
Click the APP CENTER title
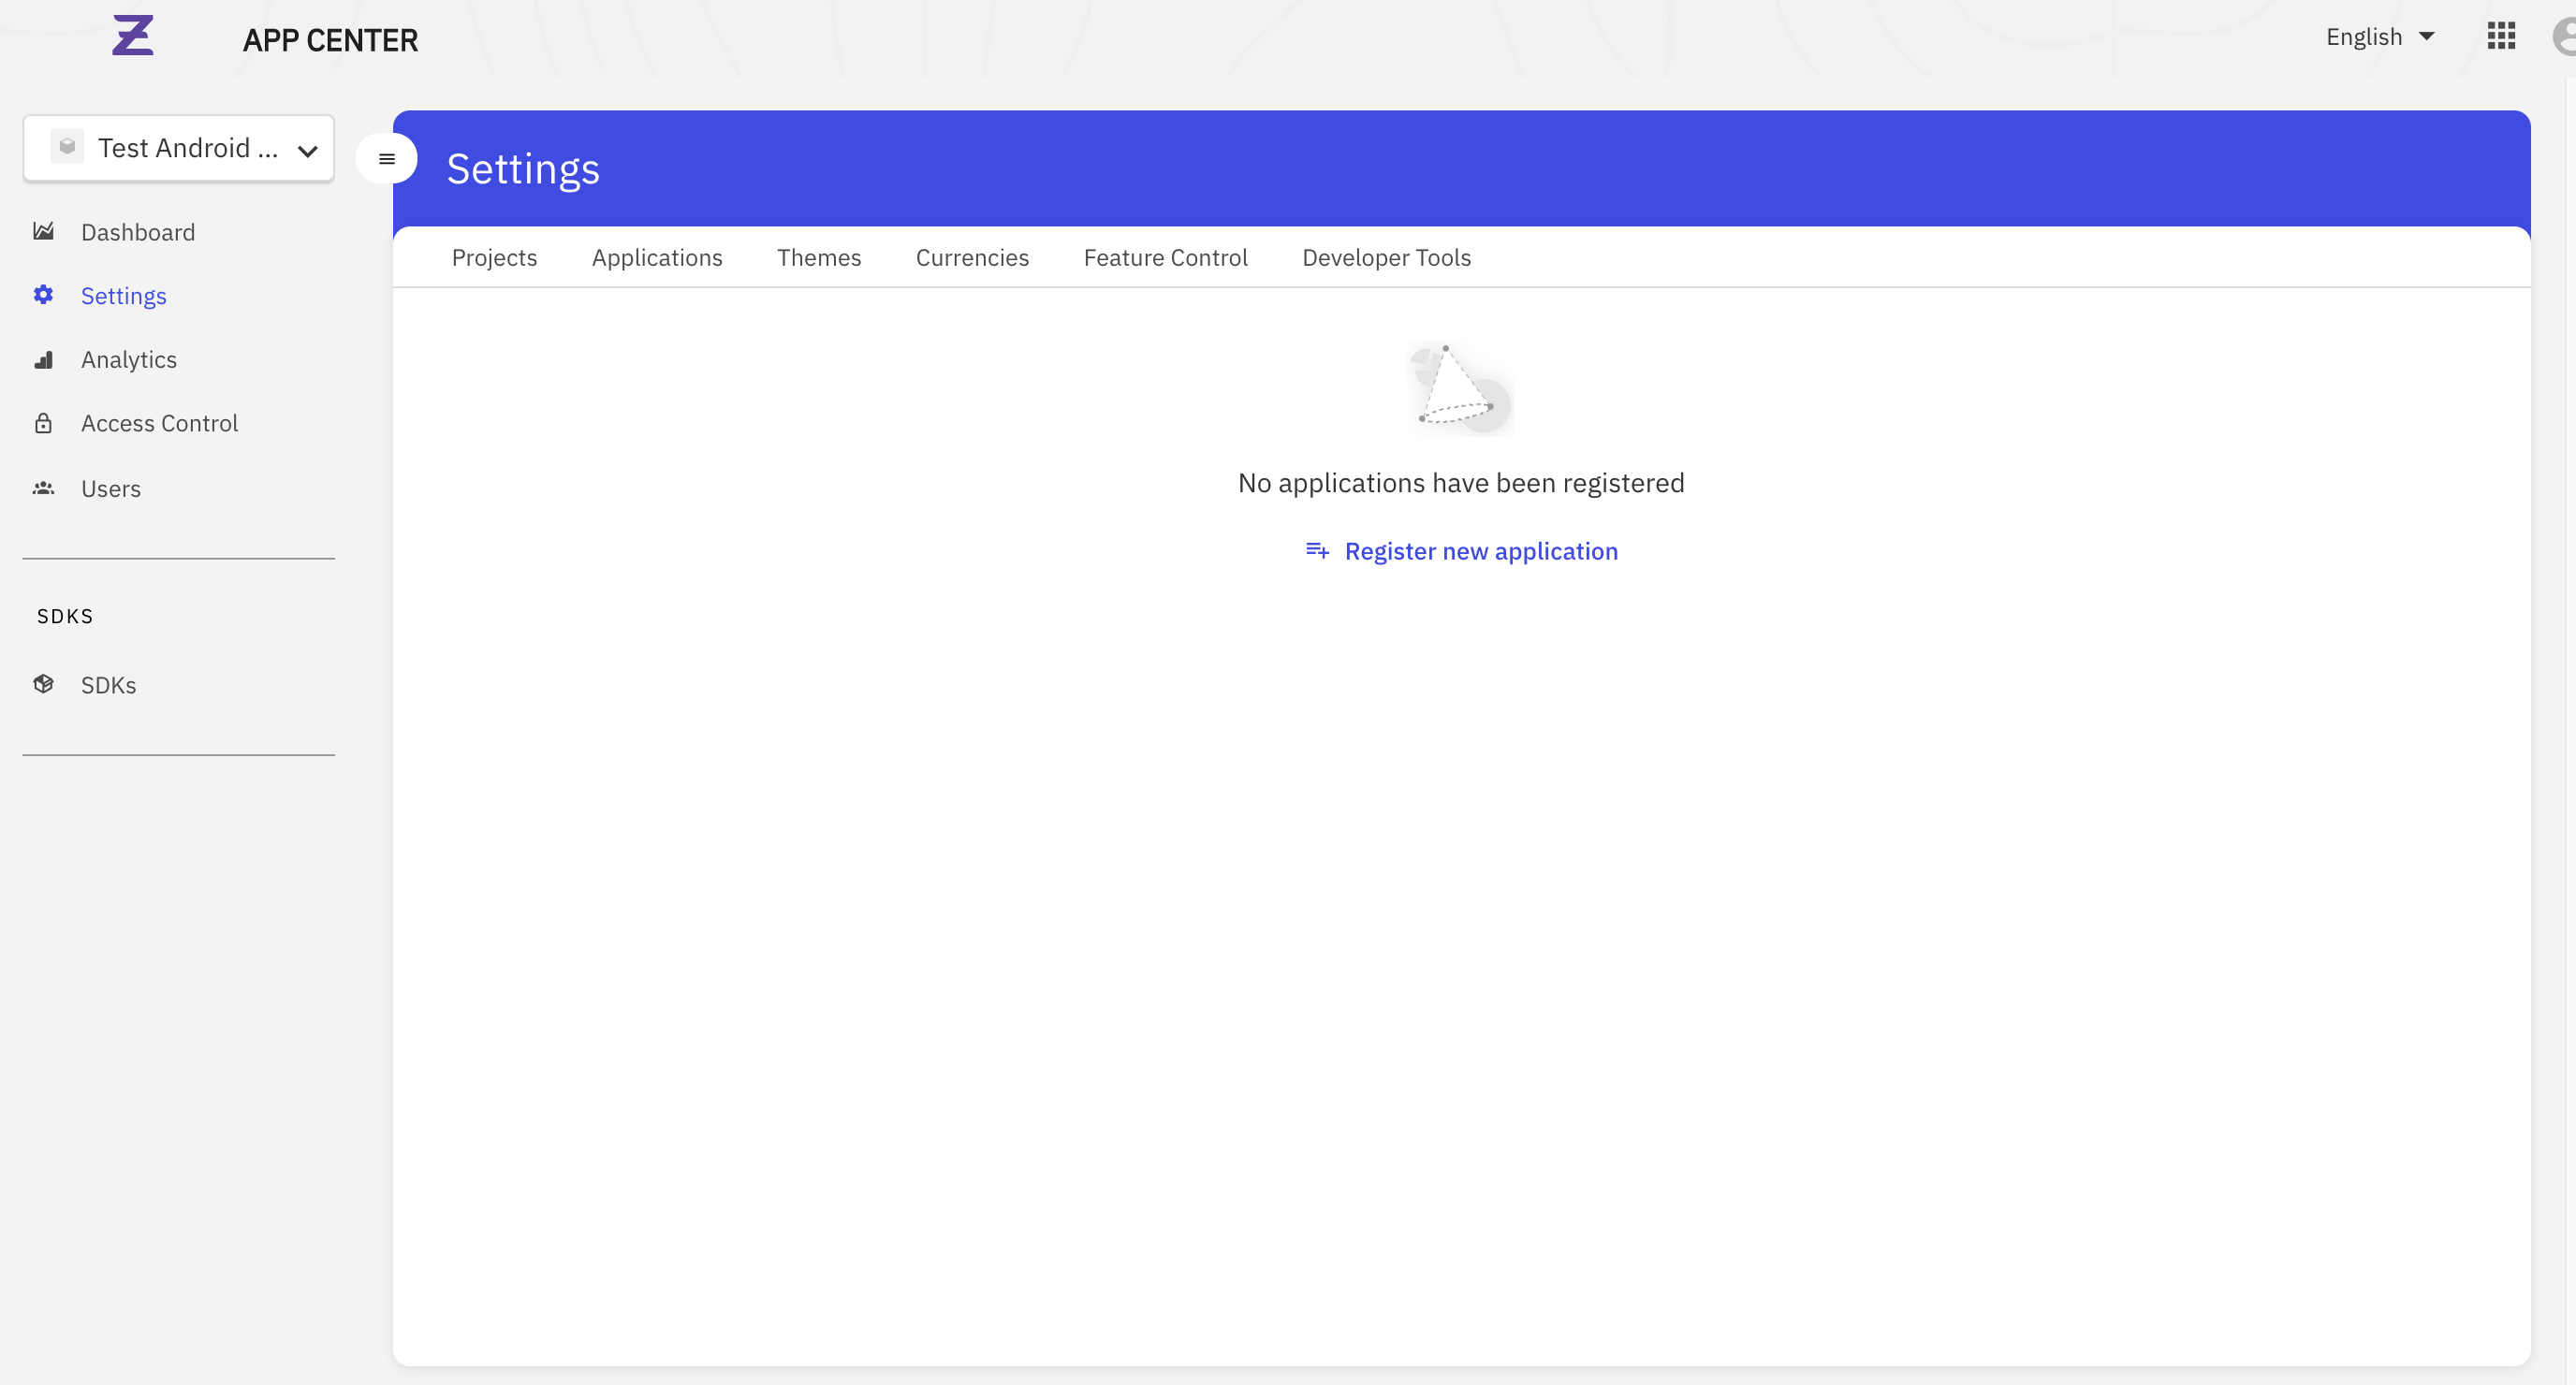(x=330, y=40)
